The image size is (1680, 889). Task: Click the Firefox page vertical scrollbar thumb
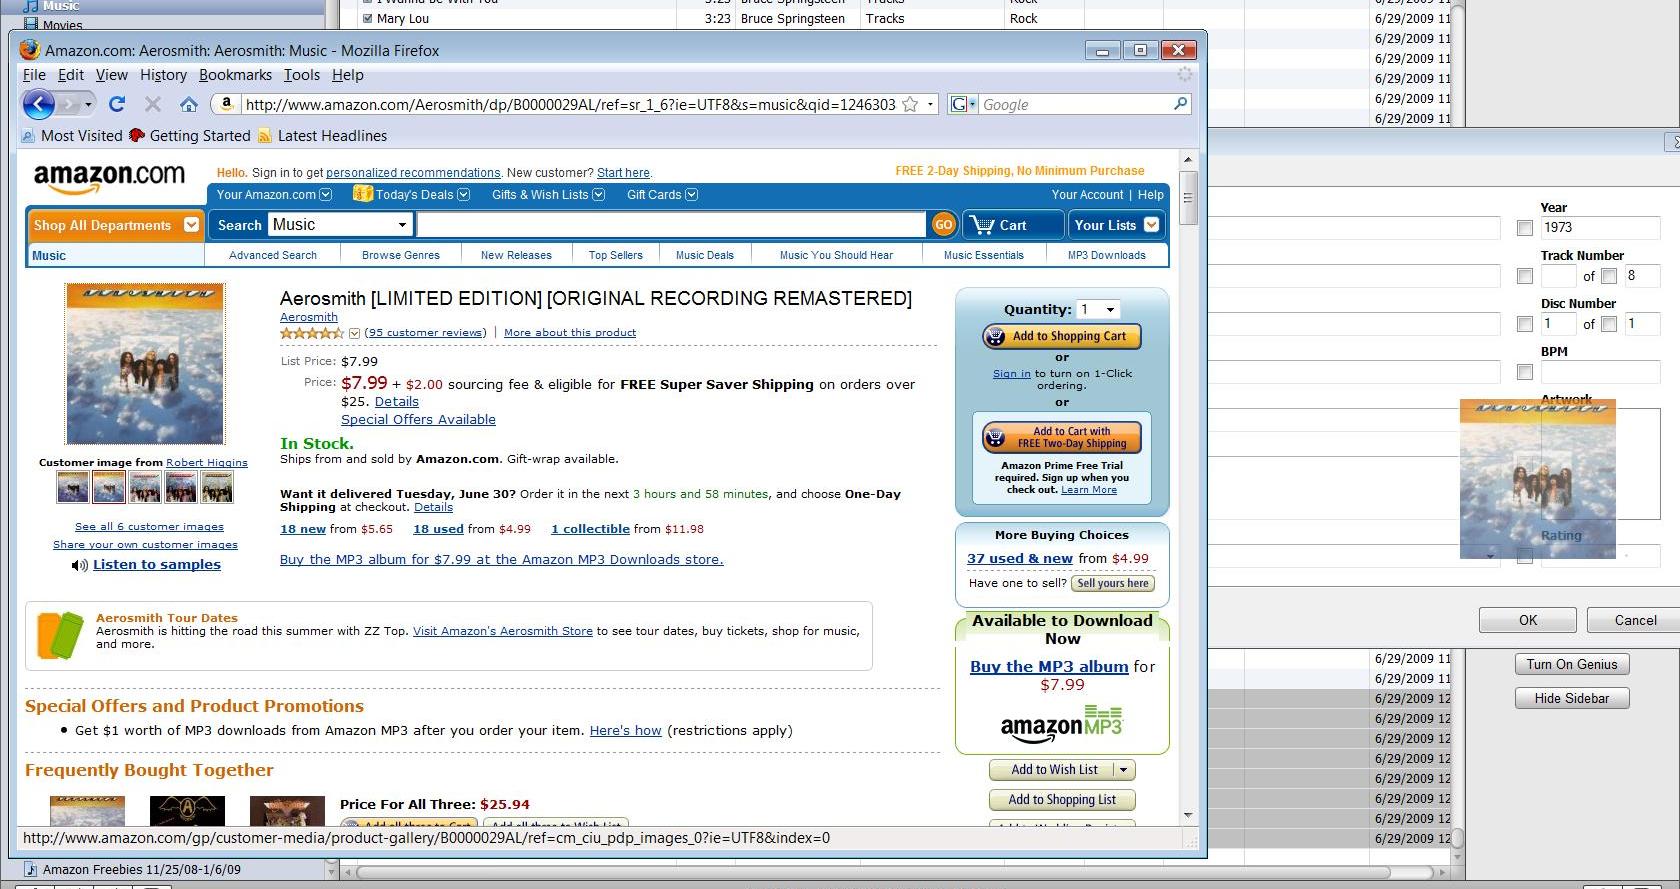click(x=1188, y=196)
